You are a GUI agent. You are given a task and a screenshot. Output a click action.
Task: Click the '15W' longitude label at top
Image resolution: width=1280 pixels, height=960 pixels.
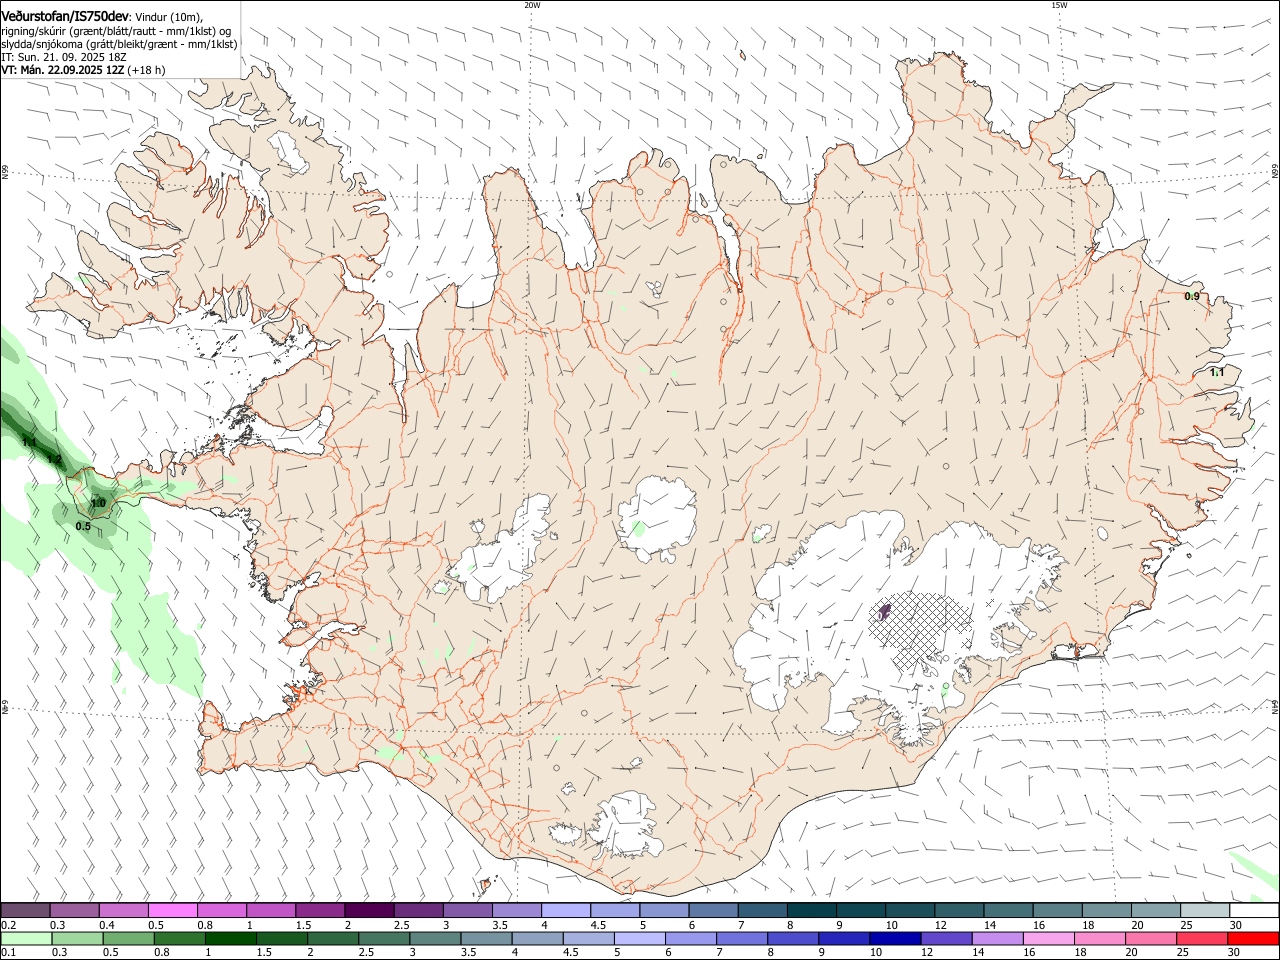point(1059,5)
